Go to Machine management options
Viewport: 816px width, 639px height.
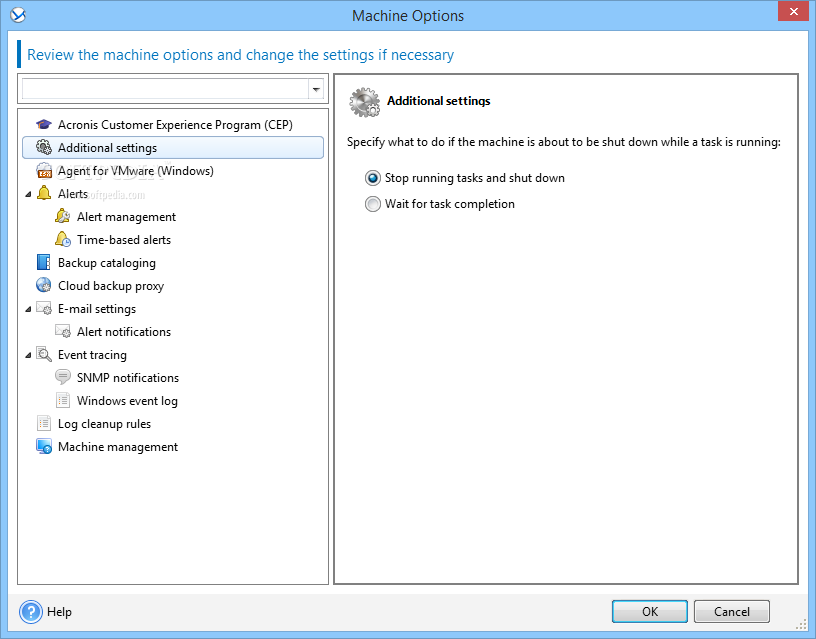tap(118, 446)
